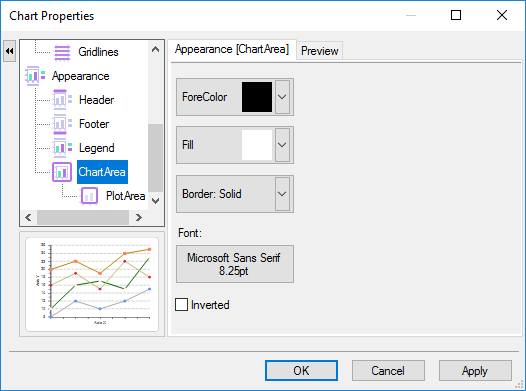Click the PlotArea node icon
The height and width of the screenshot is (391, 526).
(89, 196)
